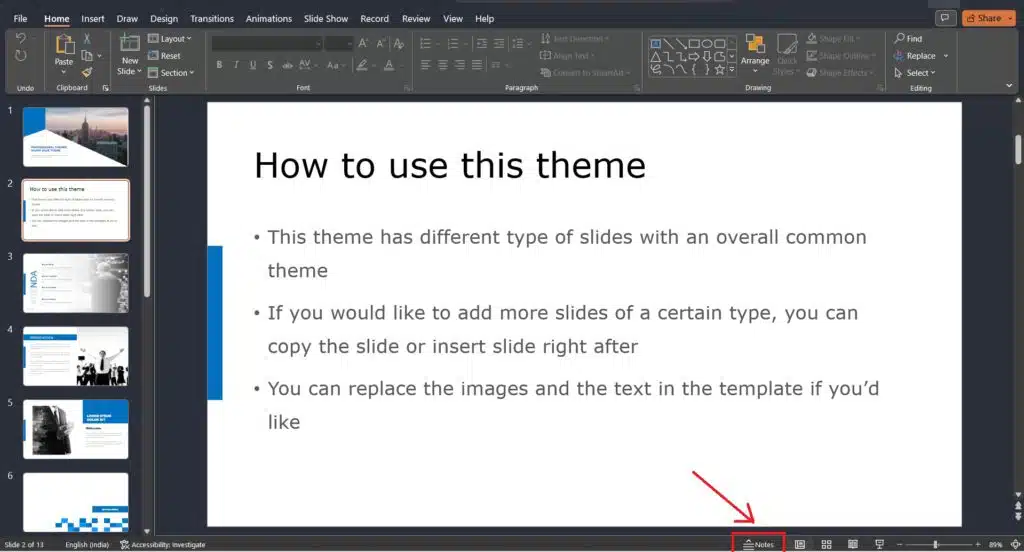Click the zoom slider in status bar

[935, 544]
